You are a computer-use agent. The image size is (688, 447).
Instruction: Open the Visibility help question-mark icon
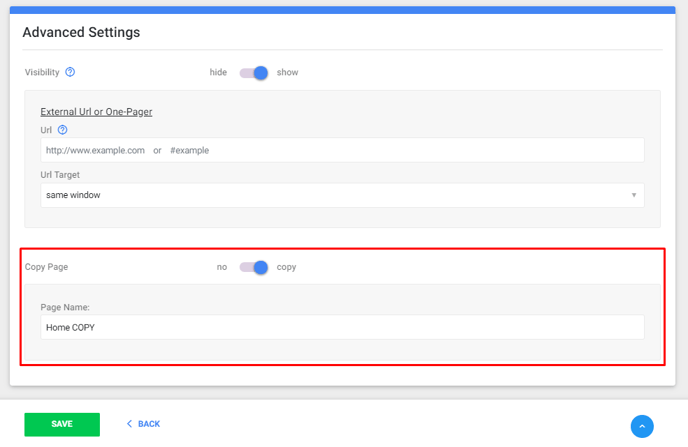click(70, 72)
